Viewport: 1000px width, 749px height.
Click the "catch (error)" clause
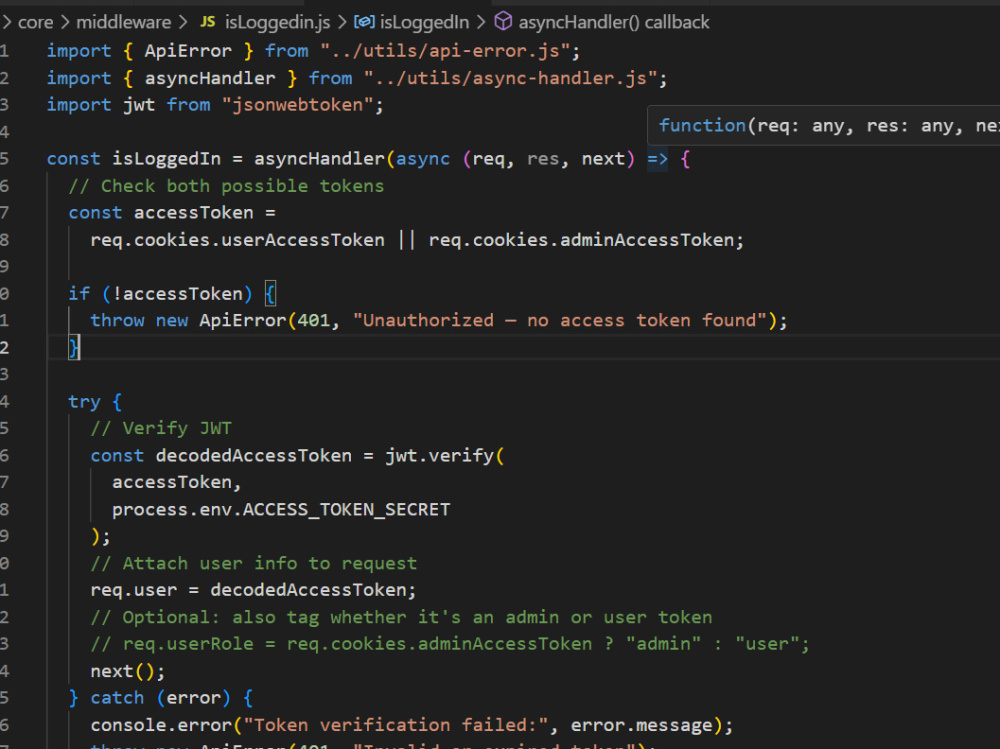160,698
